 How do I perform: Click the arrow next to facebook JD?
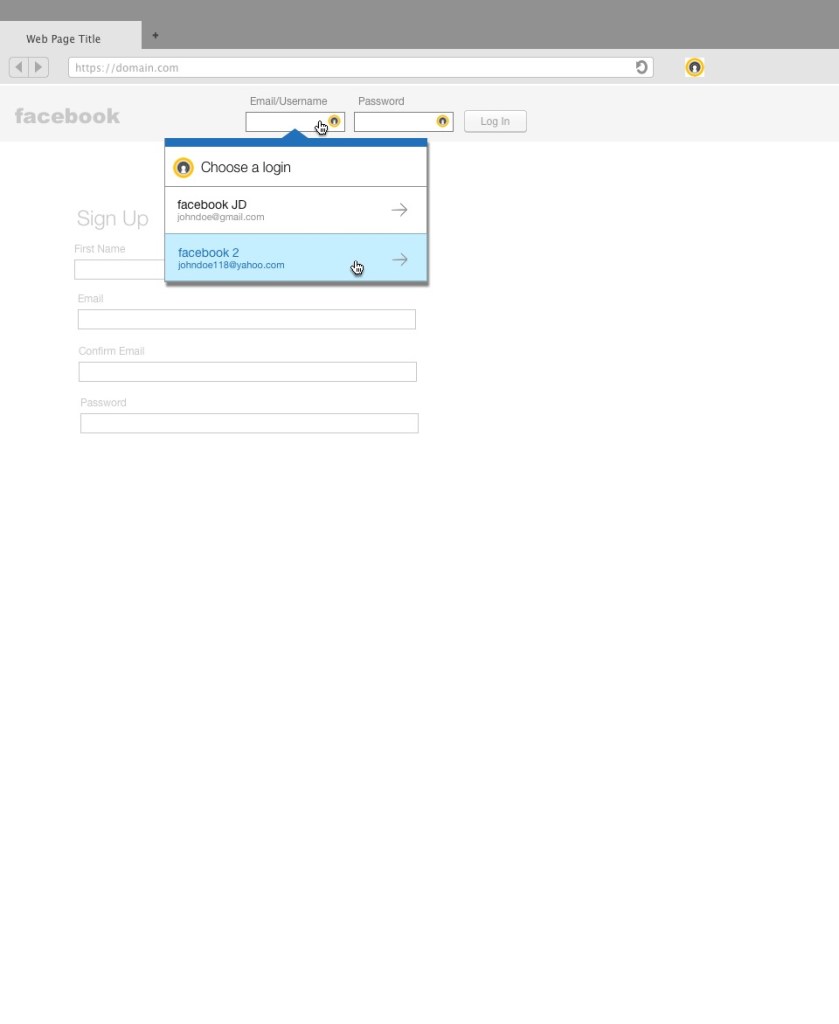pyautogui.click(x=399, y=210)
